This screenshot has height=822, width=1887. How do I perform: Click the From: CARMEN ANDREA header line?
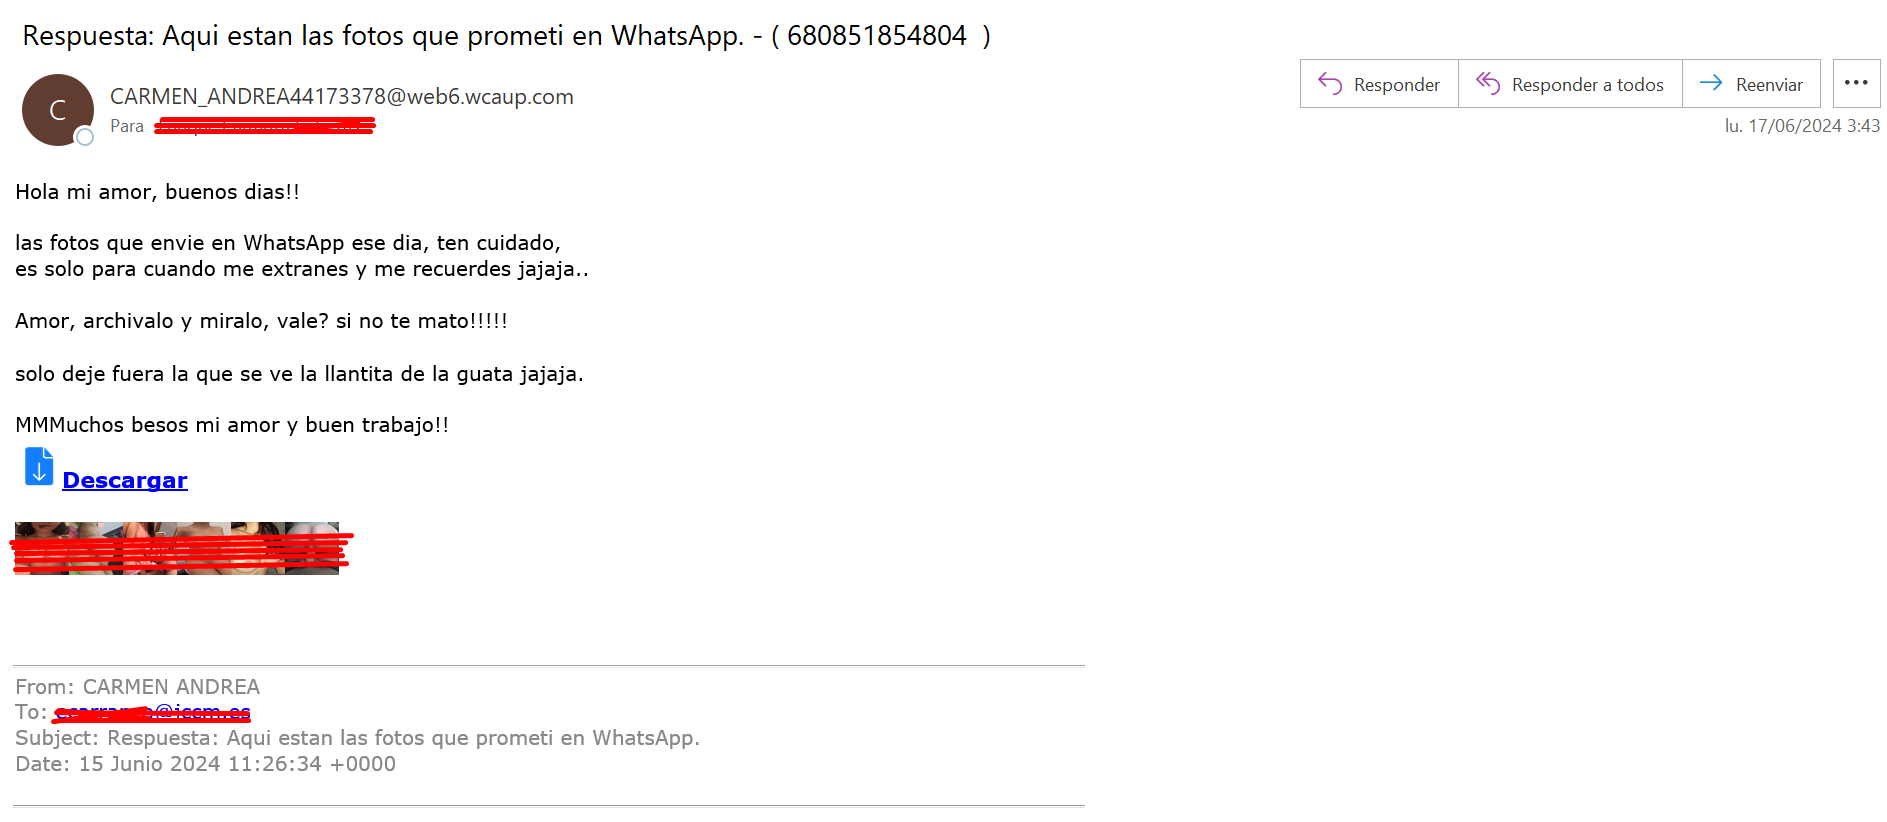pyautogui.click(x=137, y=687)
